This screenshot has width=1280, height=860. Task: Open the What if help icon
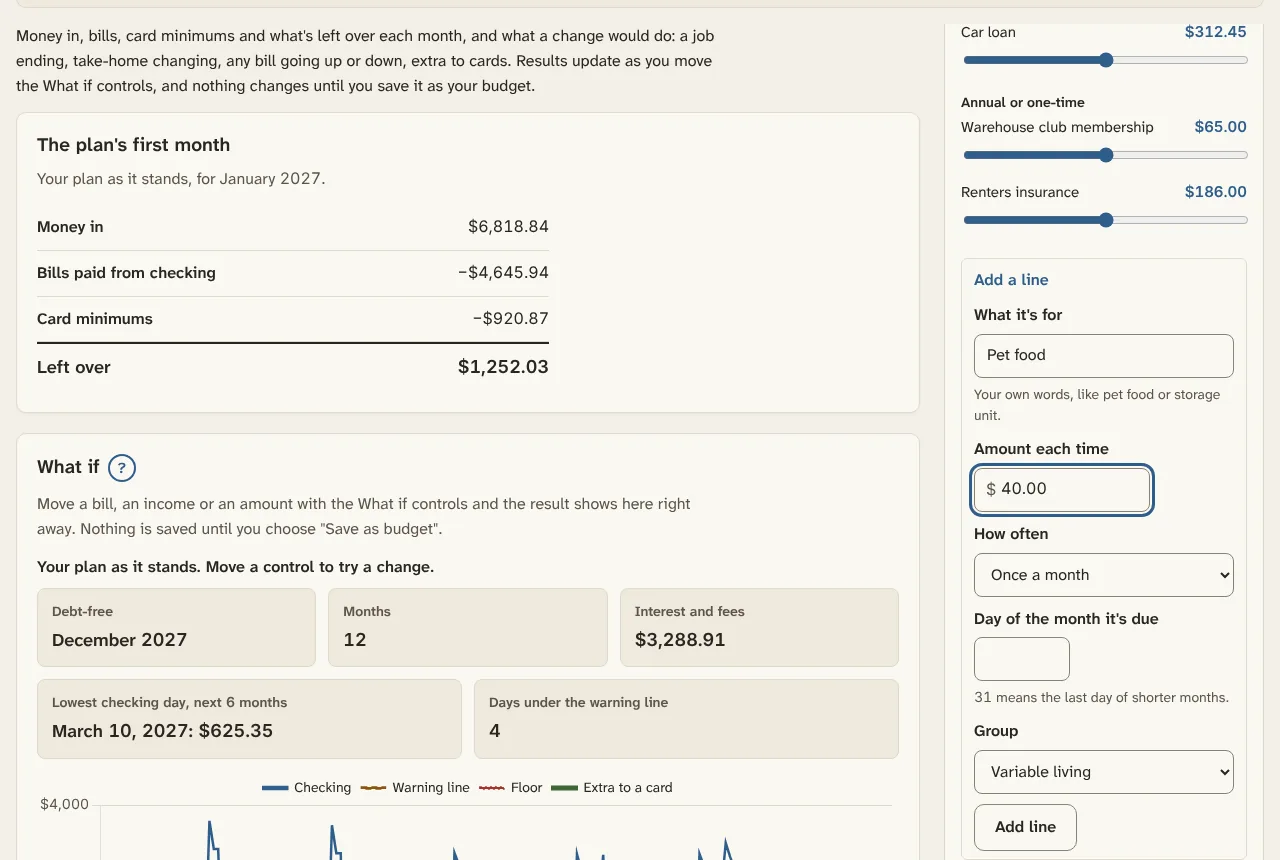(121, 467)
